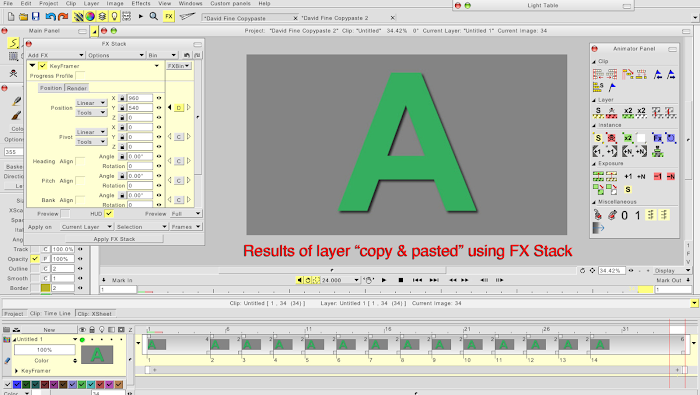700x395 pixels.
Task: Click the flag icon in Animator Clip section
Action: click(x=612, y=87)
